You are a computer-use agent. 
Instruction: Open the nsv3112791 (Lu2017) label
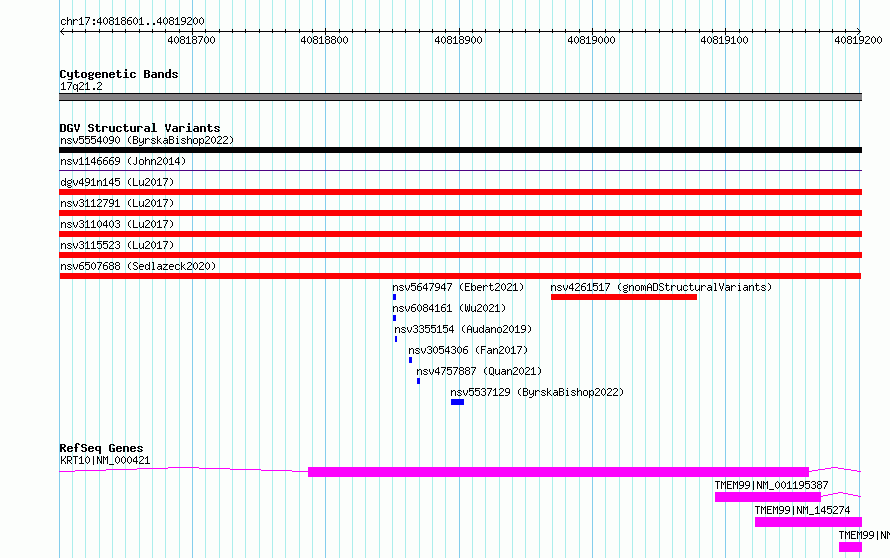coord(117,203)
